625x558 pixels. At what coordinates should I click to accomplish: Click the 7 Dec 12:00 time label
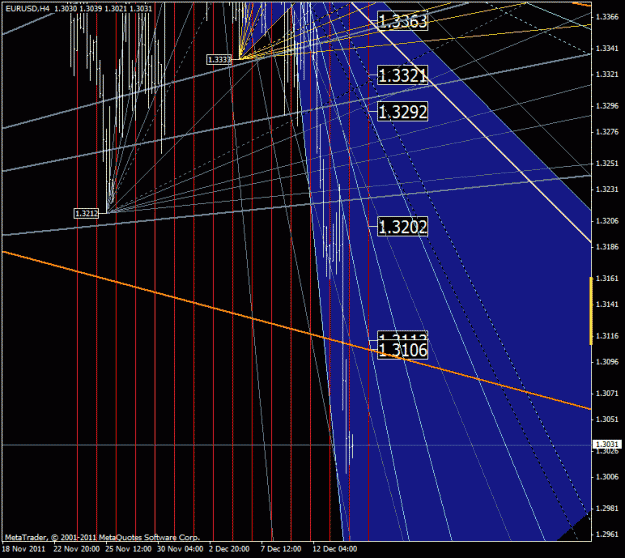click(281, 549)
